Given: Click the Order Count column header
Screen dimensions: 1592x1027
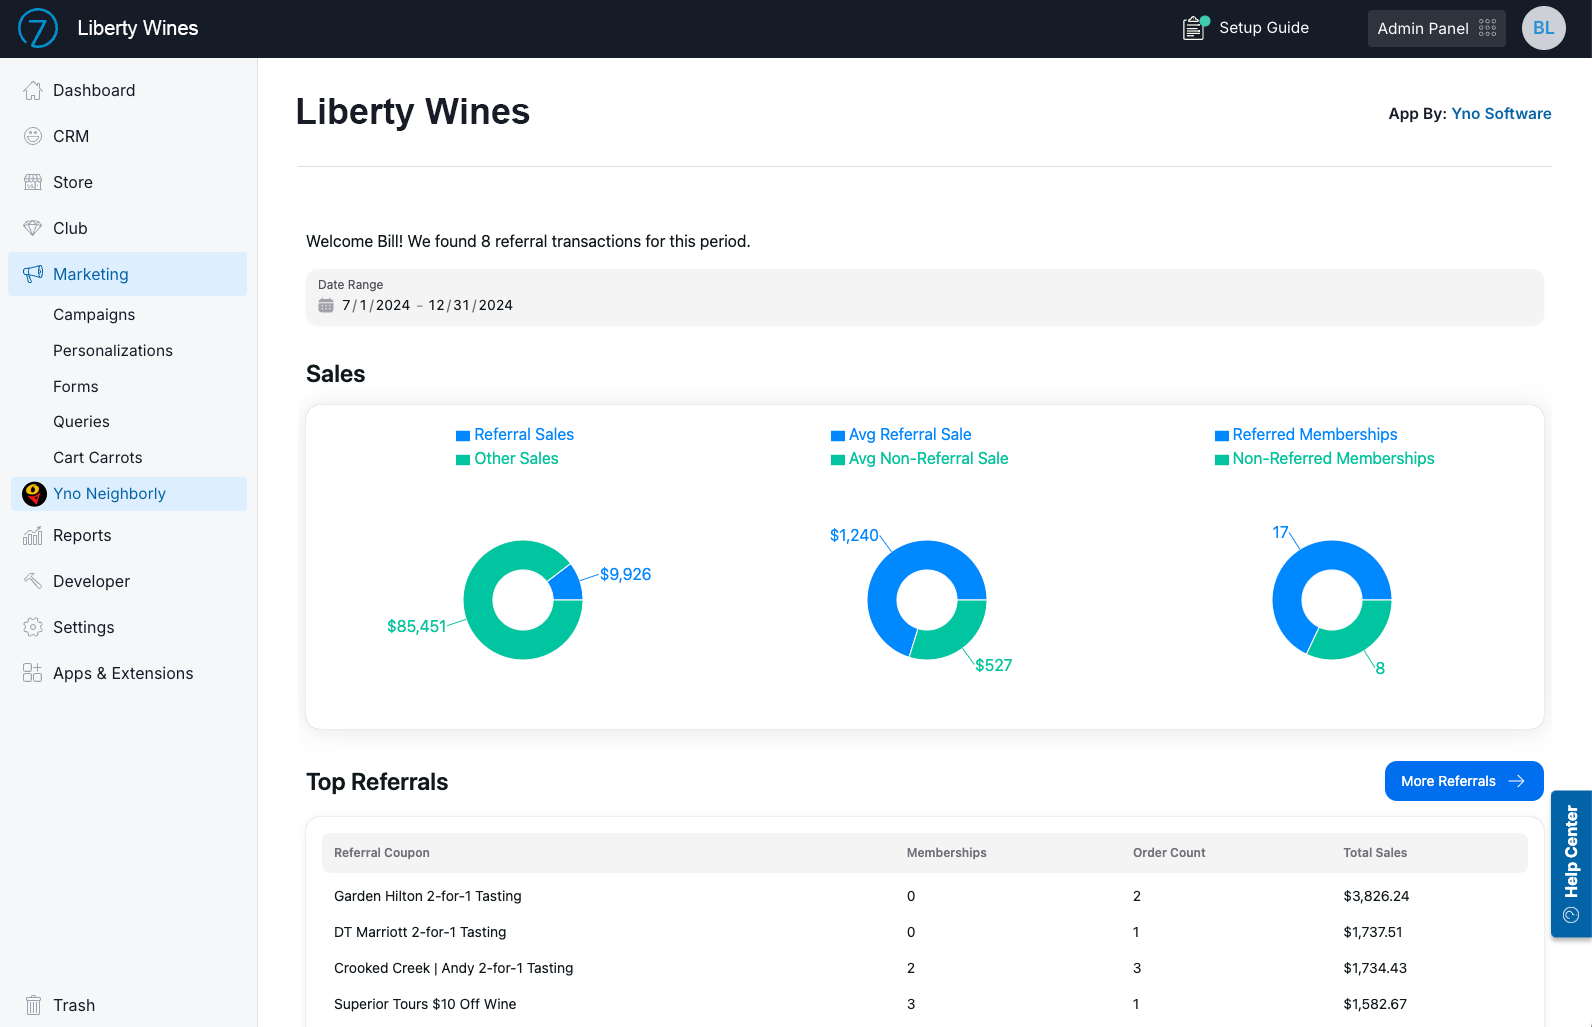Looking at the screenshot, I should tap(1169, 853).
